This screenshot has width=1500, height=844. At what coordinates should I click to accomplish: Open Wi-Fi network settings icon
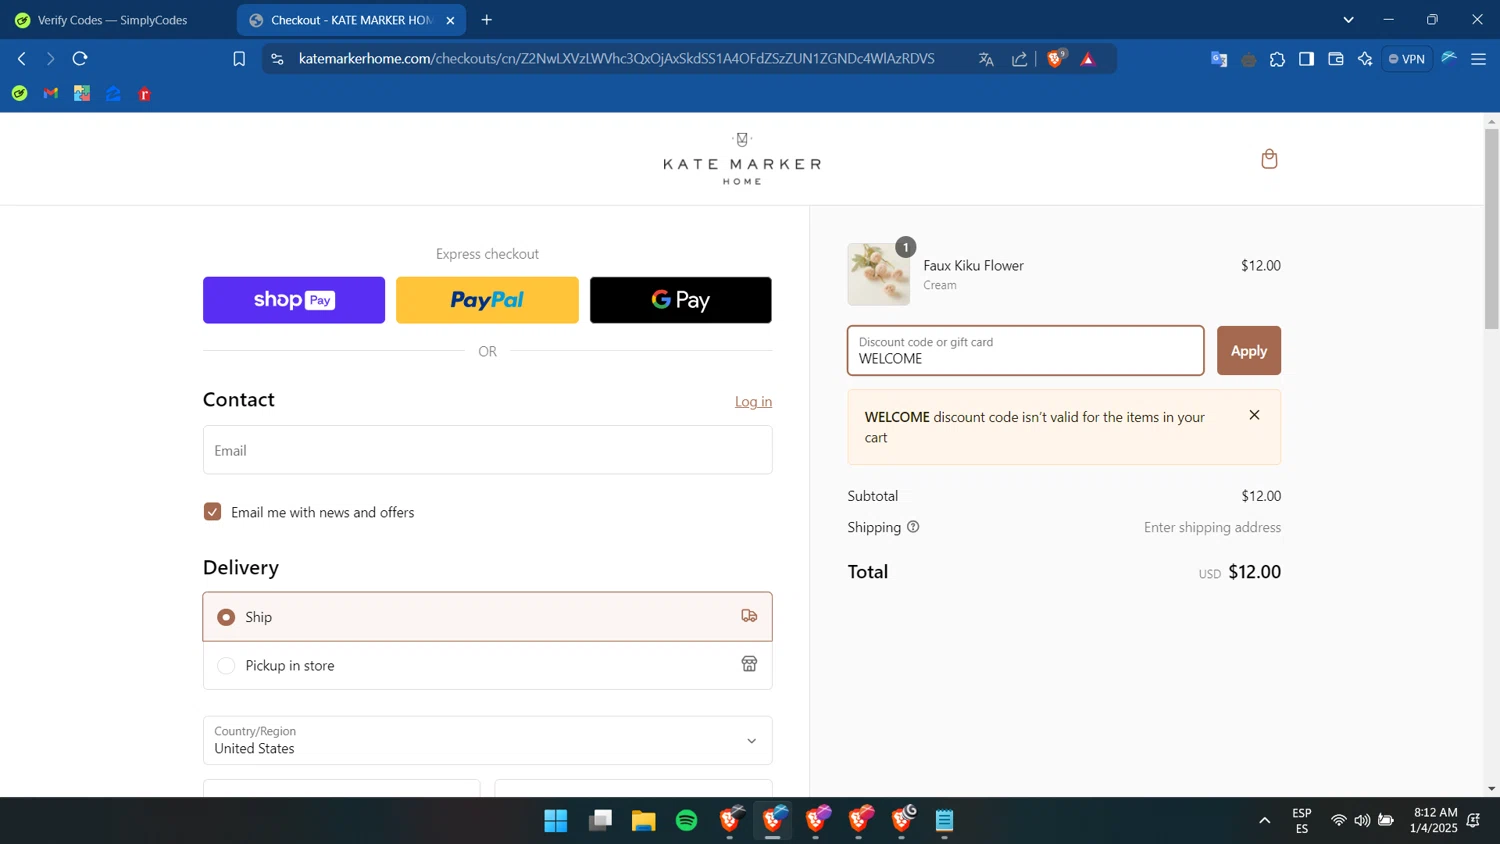(x=1338, y=821)
